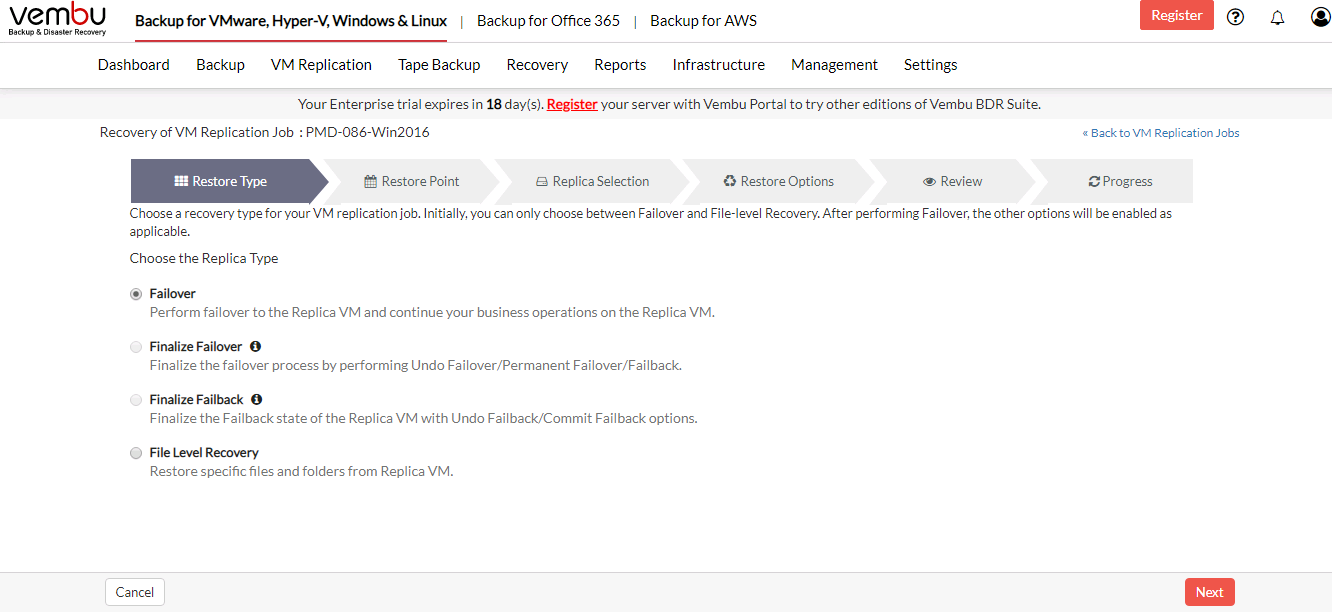This screenshot has width=1332, height=615.
Task: Open the help question mark icon
Action: coord(1235,16)
